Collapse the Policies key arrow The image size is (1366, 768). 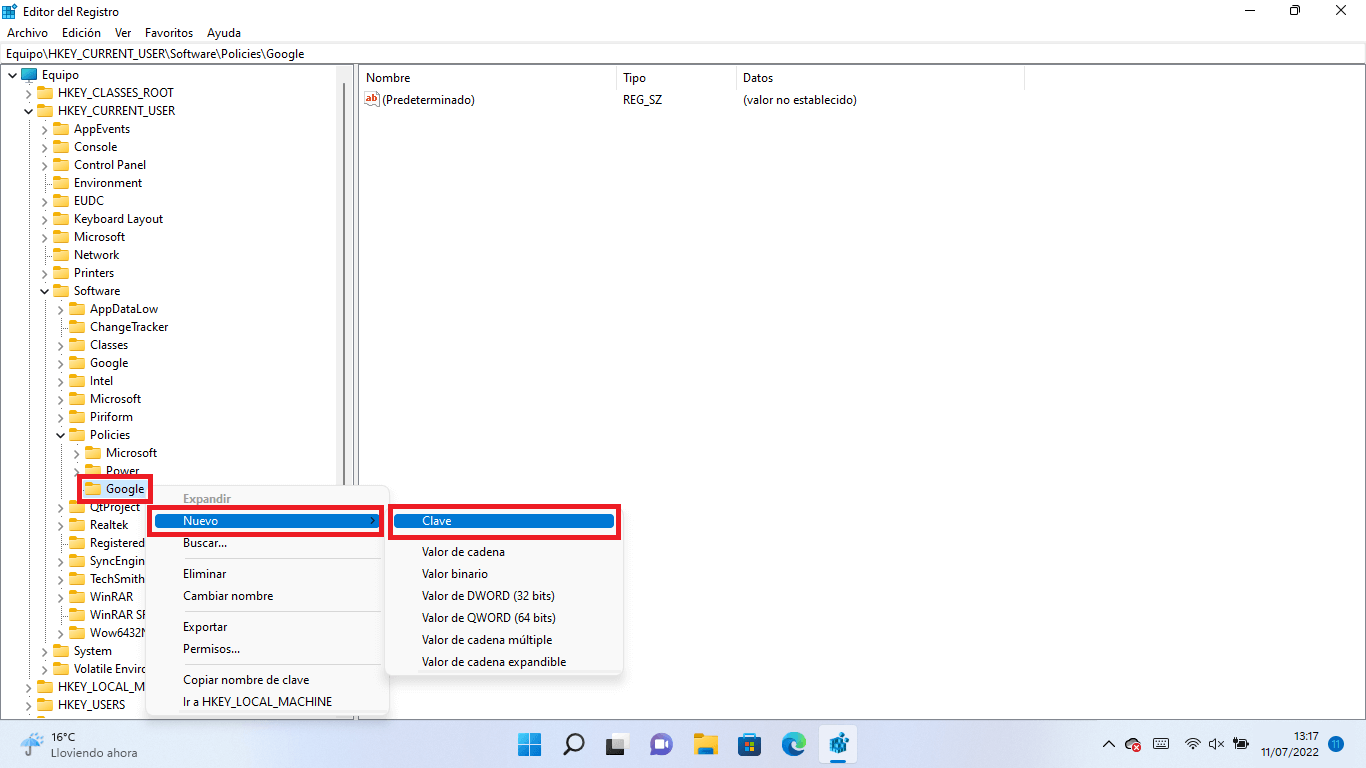(x=60, y=435)
